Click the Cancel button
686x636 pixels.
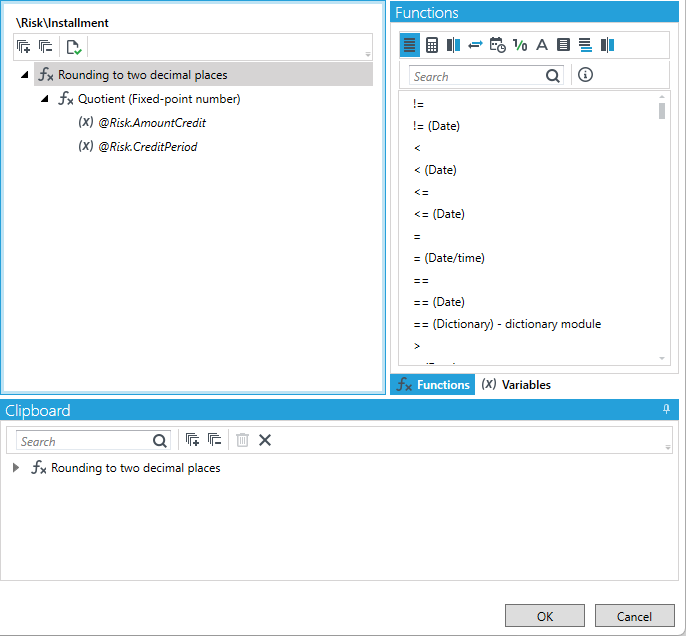tap(634, 616)
